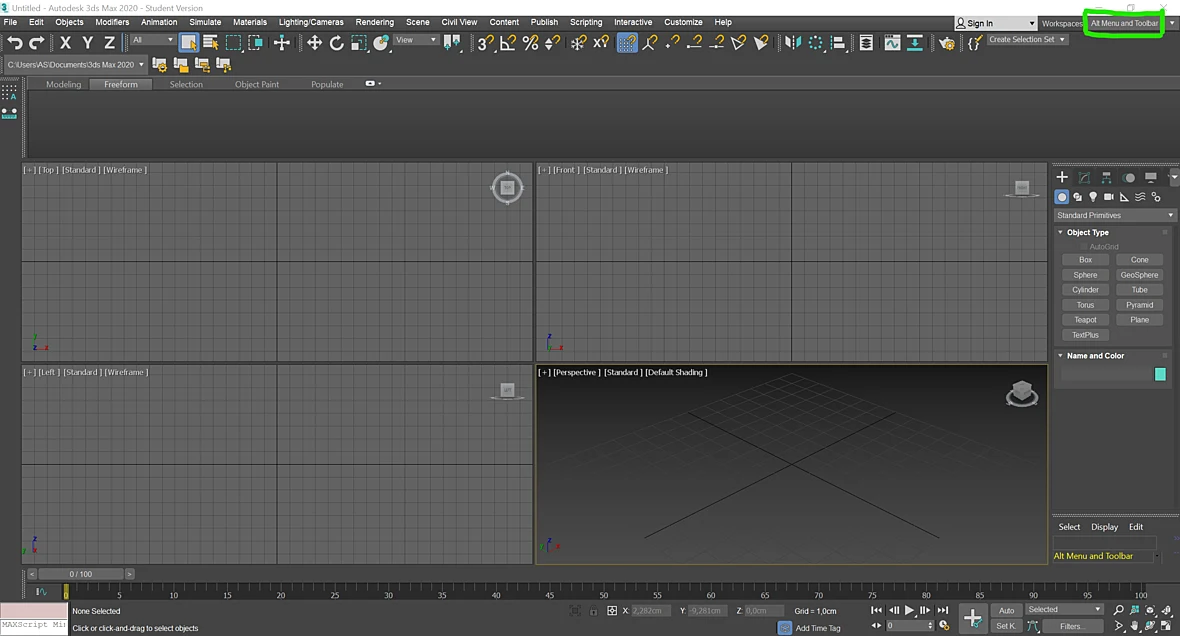This screenshot has width=1180, height=636.
Task: Switch to the Modeling ribbon tab
Action: click(x=63, y=84)
